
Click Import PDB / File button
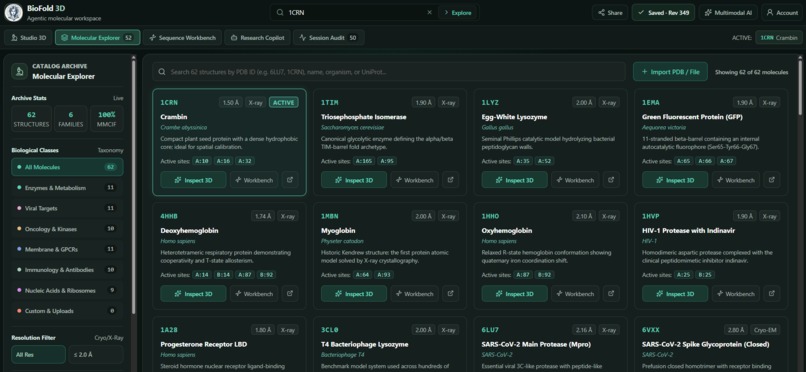tap(670, 72)
